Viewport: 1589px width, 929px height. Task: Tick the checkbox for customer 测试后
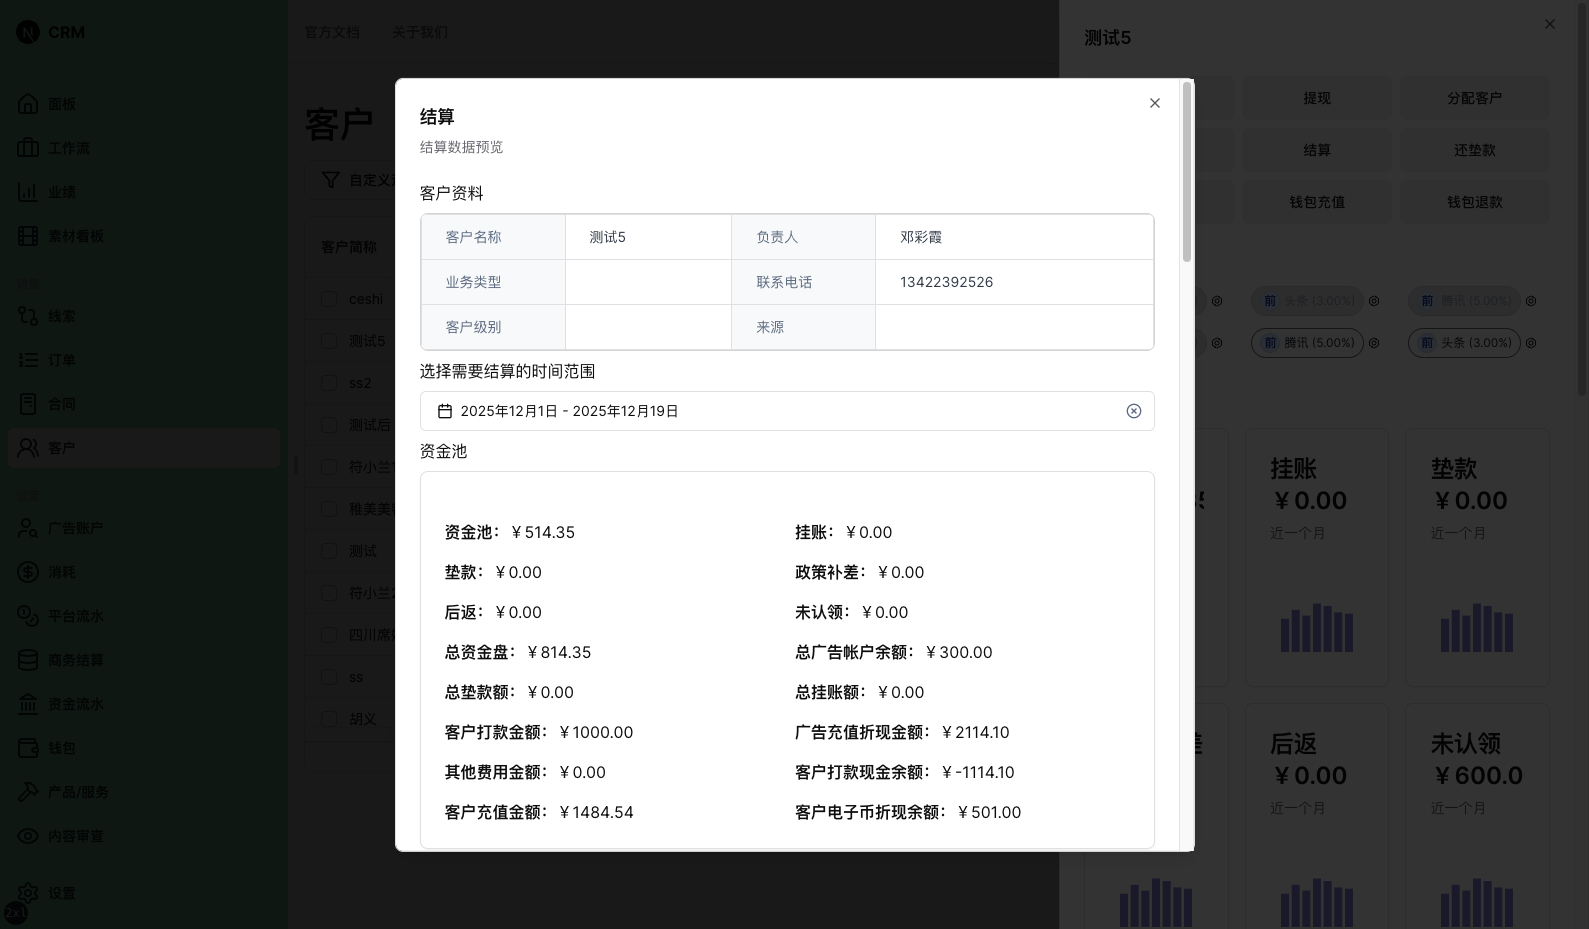pyautogui.click(x=329, y=425)
